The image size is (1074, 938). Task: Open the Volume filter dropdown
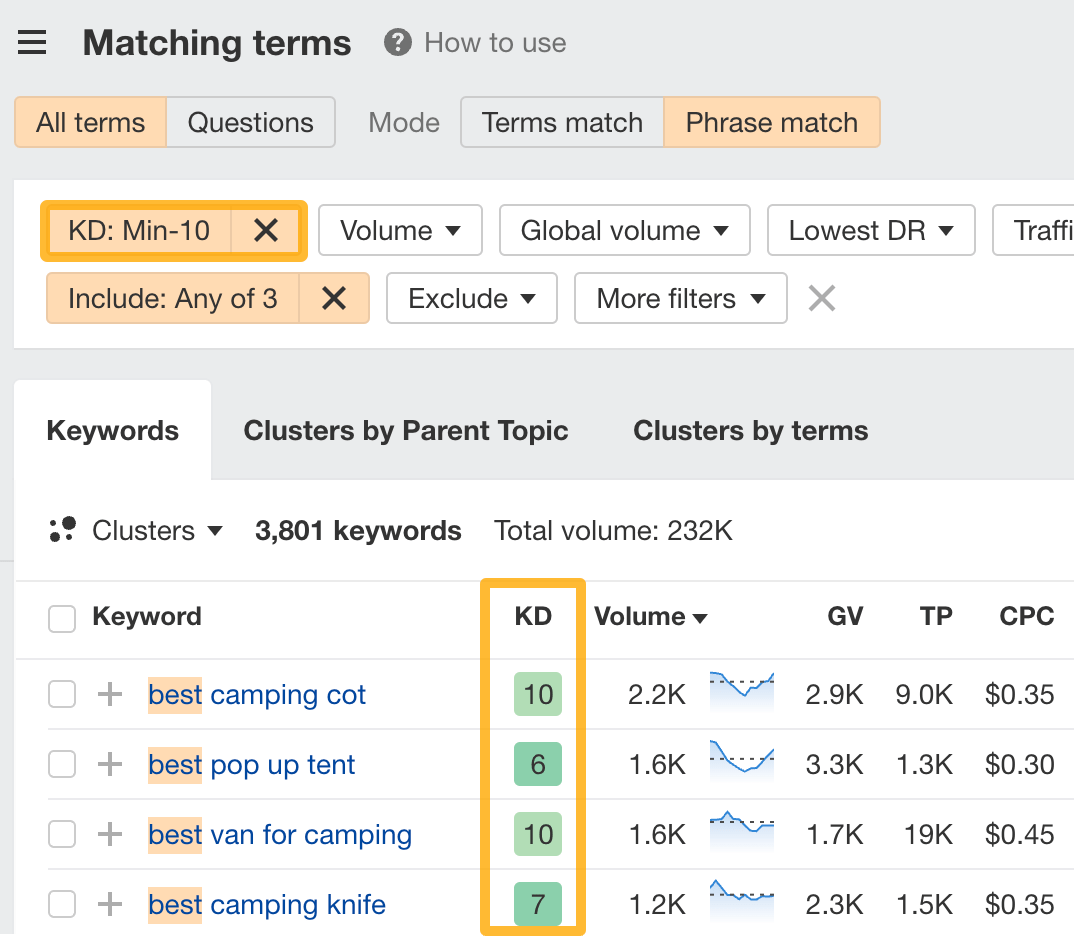400,230
